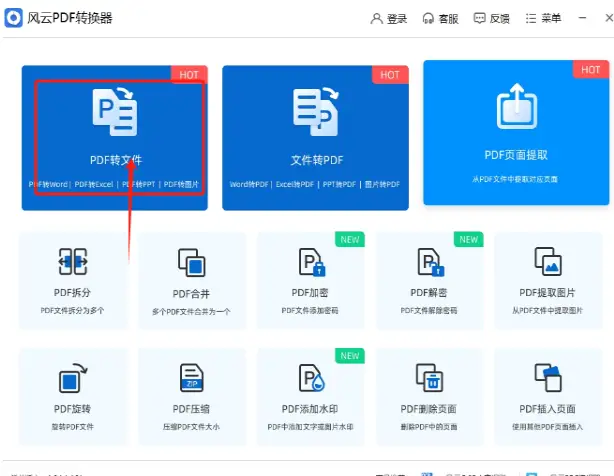Choose Word转PDF link
The height and width of the screenshot is (476, 614).
249,184
